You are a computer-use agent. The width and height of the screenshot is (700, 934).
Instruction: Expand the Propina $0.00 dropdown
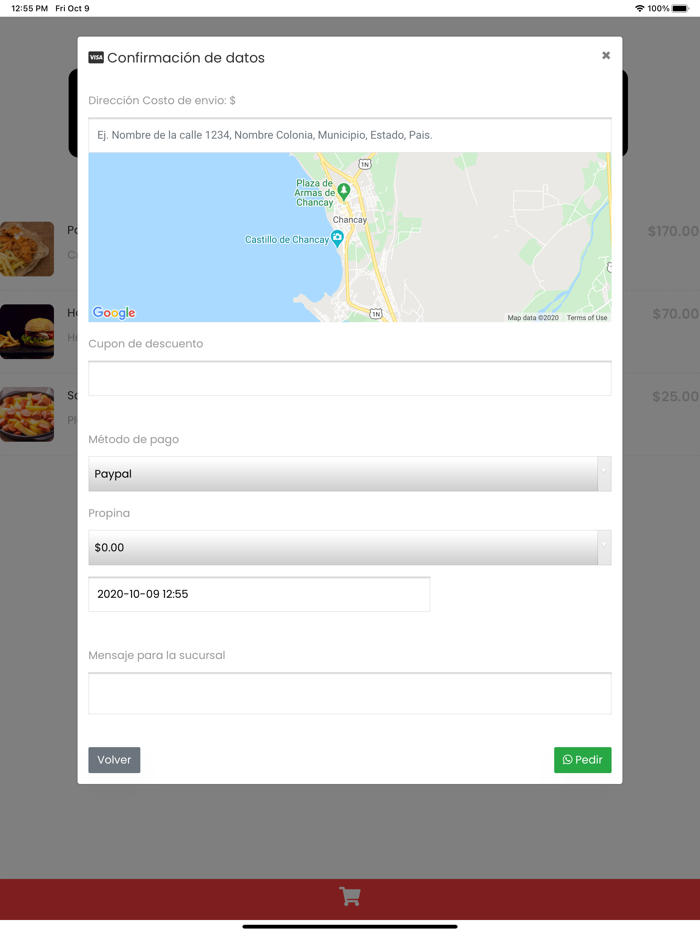349,548
